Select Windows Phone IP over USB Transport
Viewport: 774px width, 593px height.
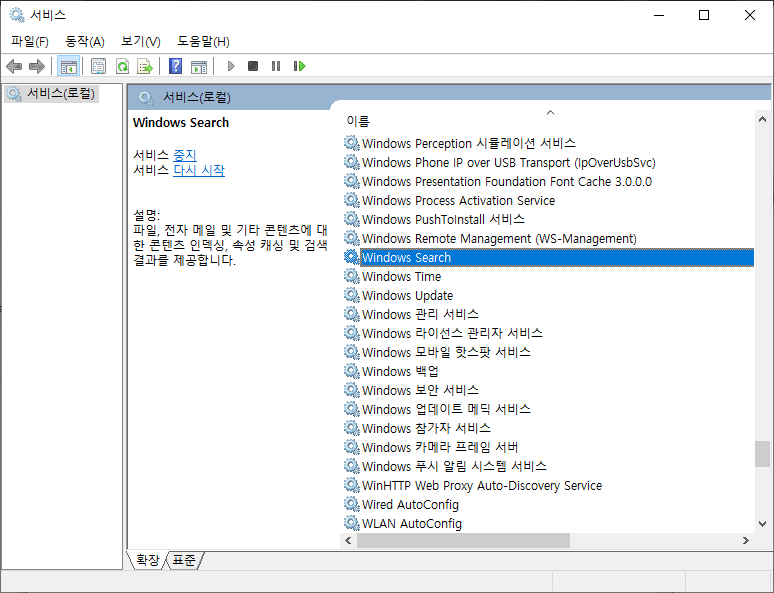[508, 162]
